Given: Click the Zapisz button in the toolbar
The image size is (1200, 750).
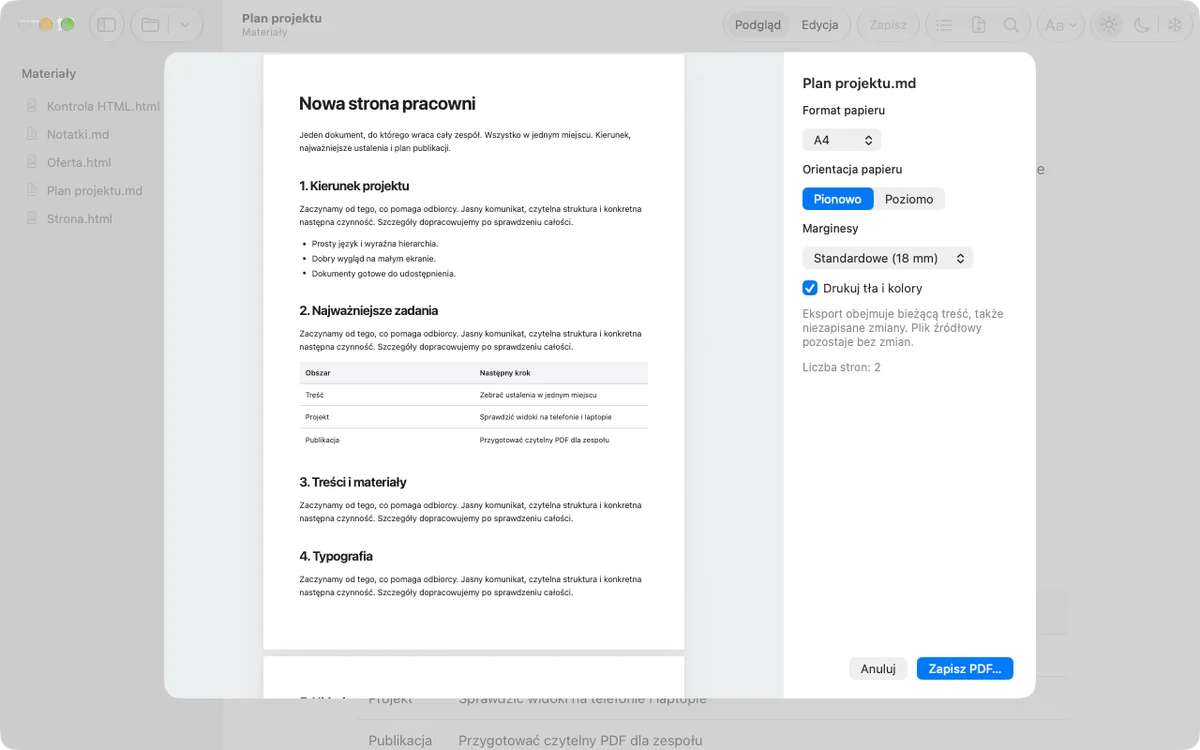Looking at the screenshot, I should (x=888, y=25).
